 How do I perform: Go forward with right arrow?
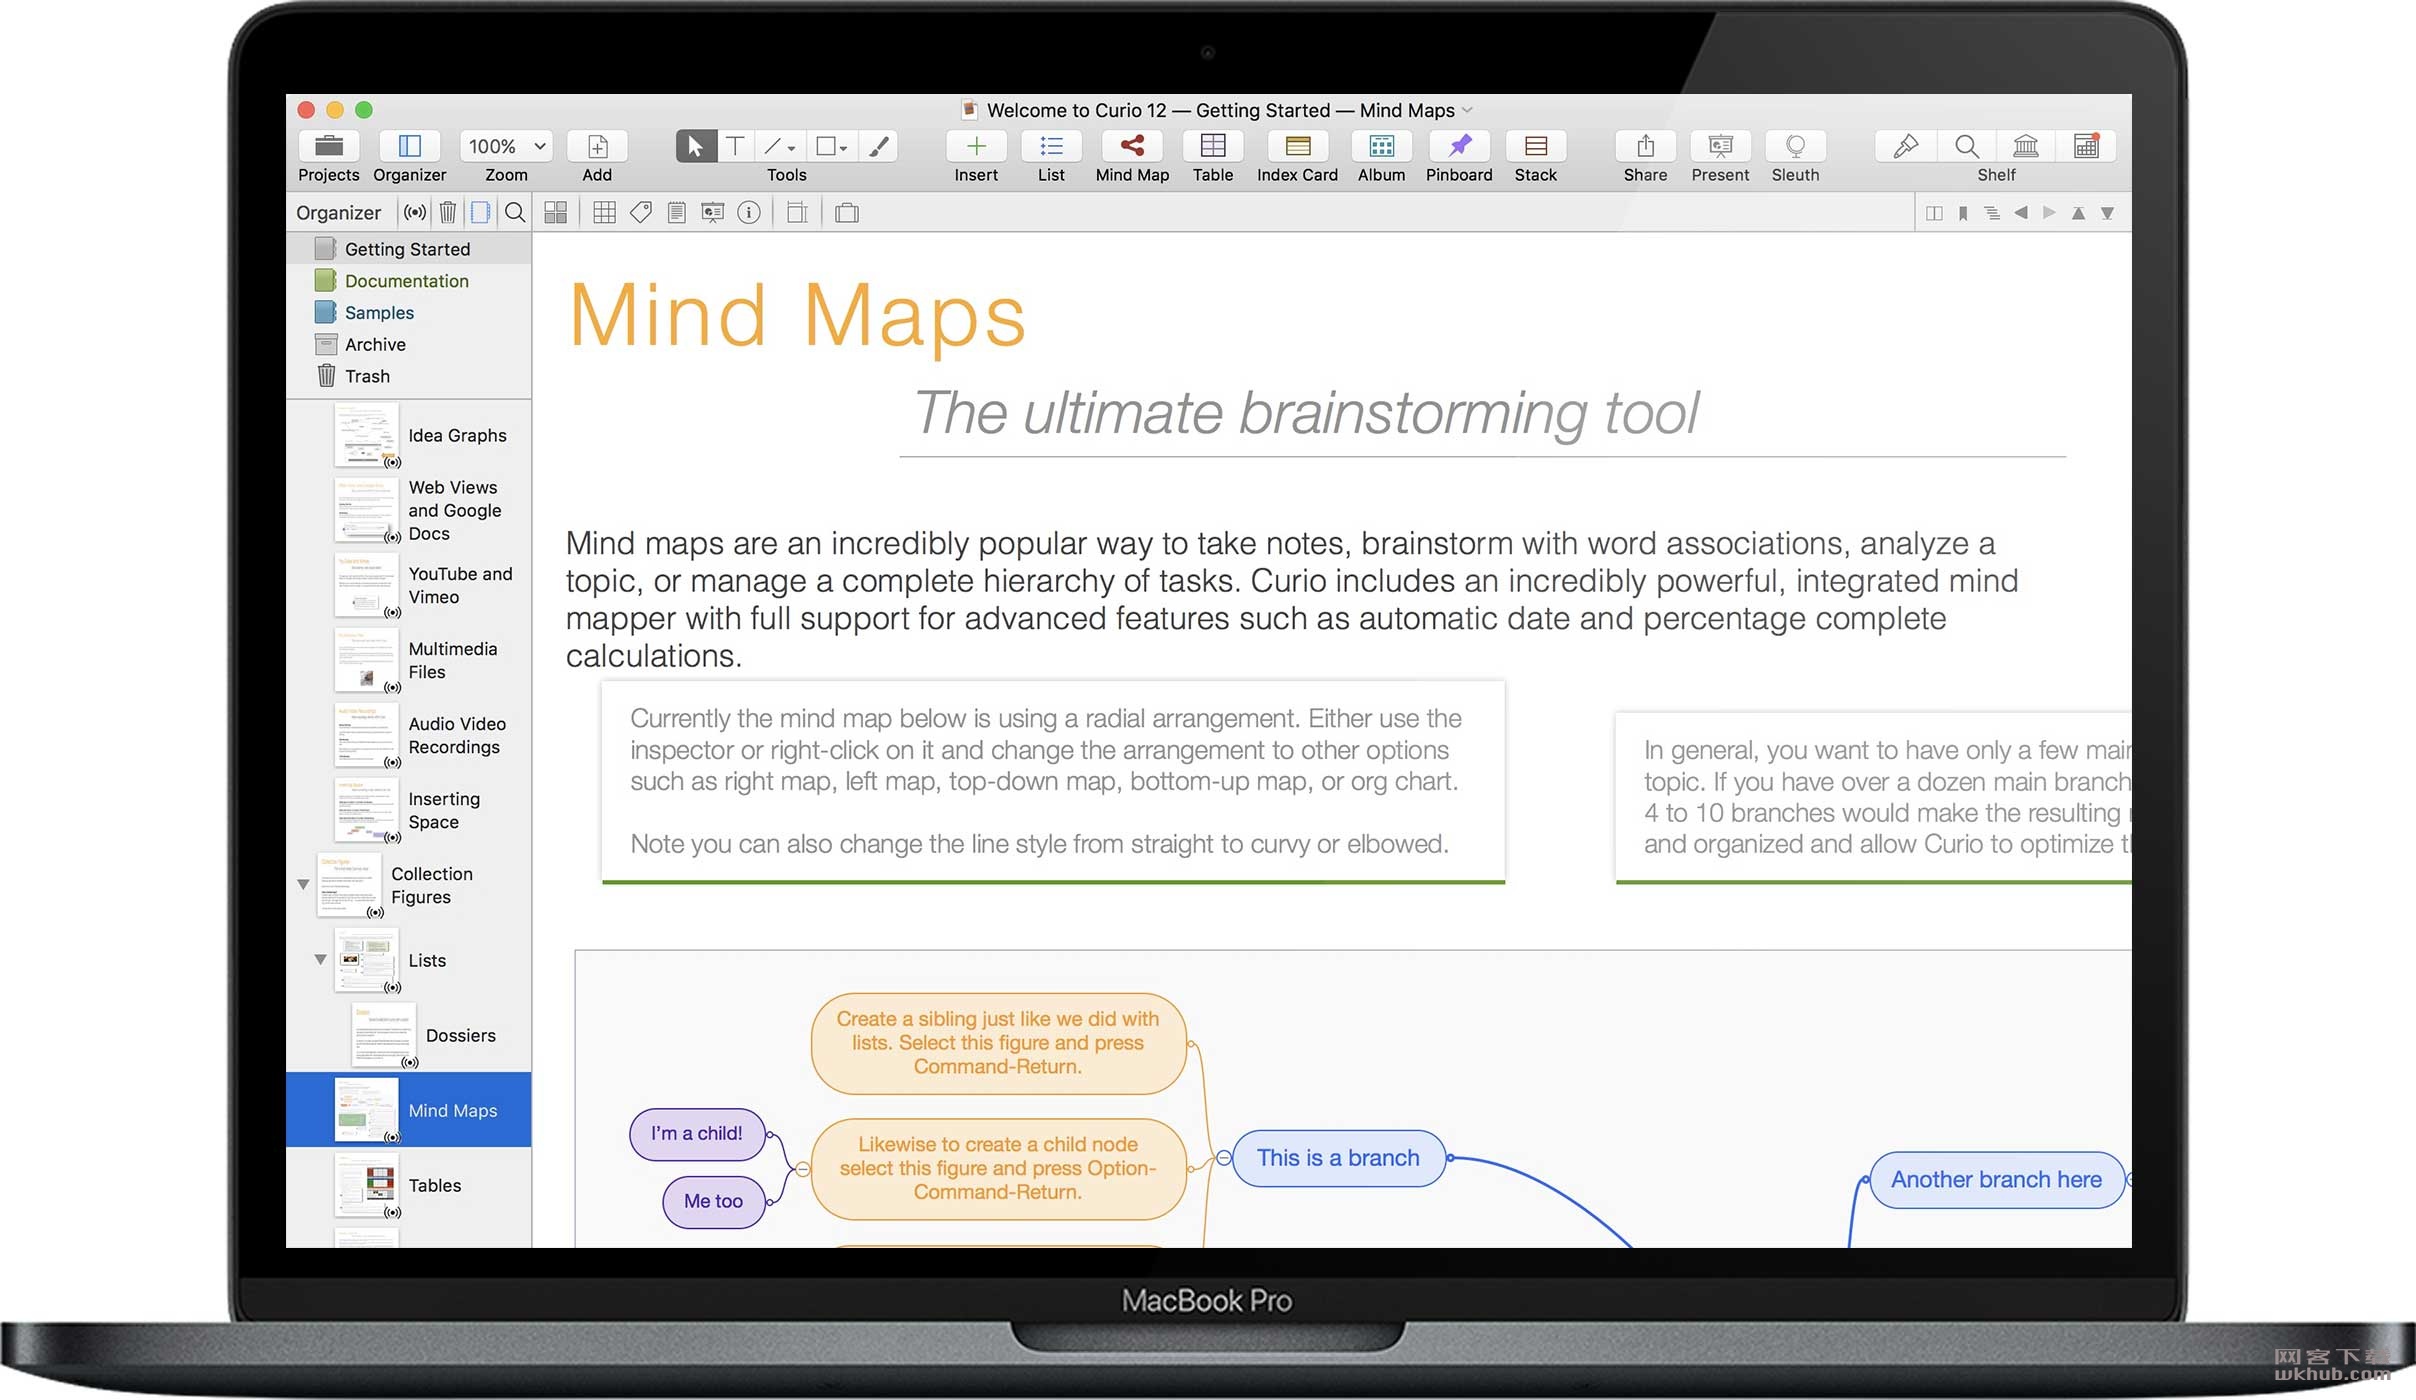[2049, 212]
